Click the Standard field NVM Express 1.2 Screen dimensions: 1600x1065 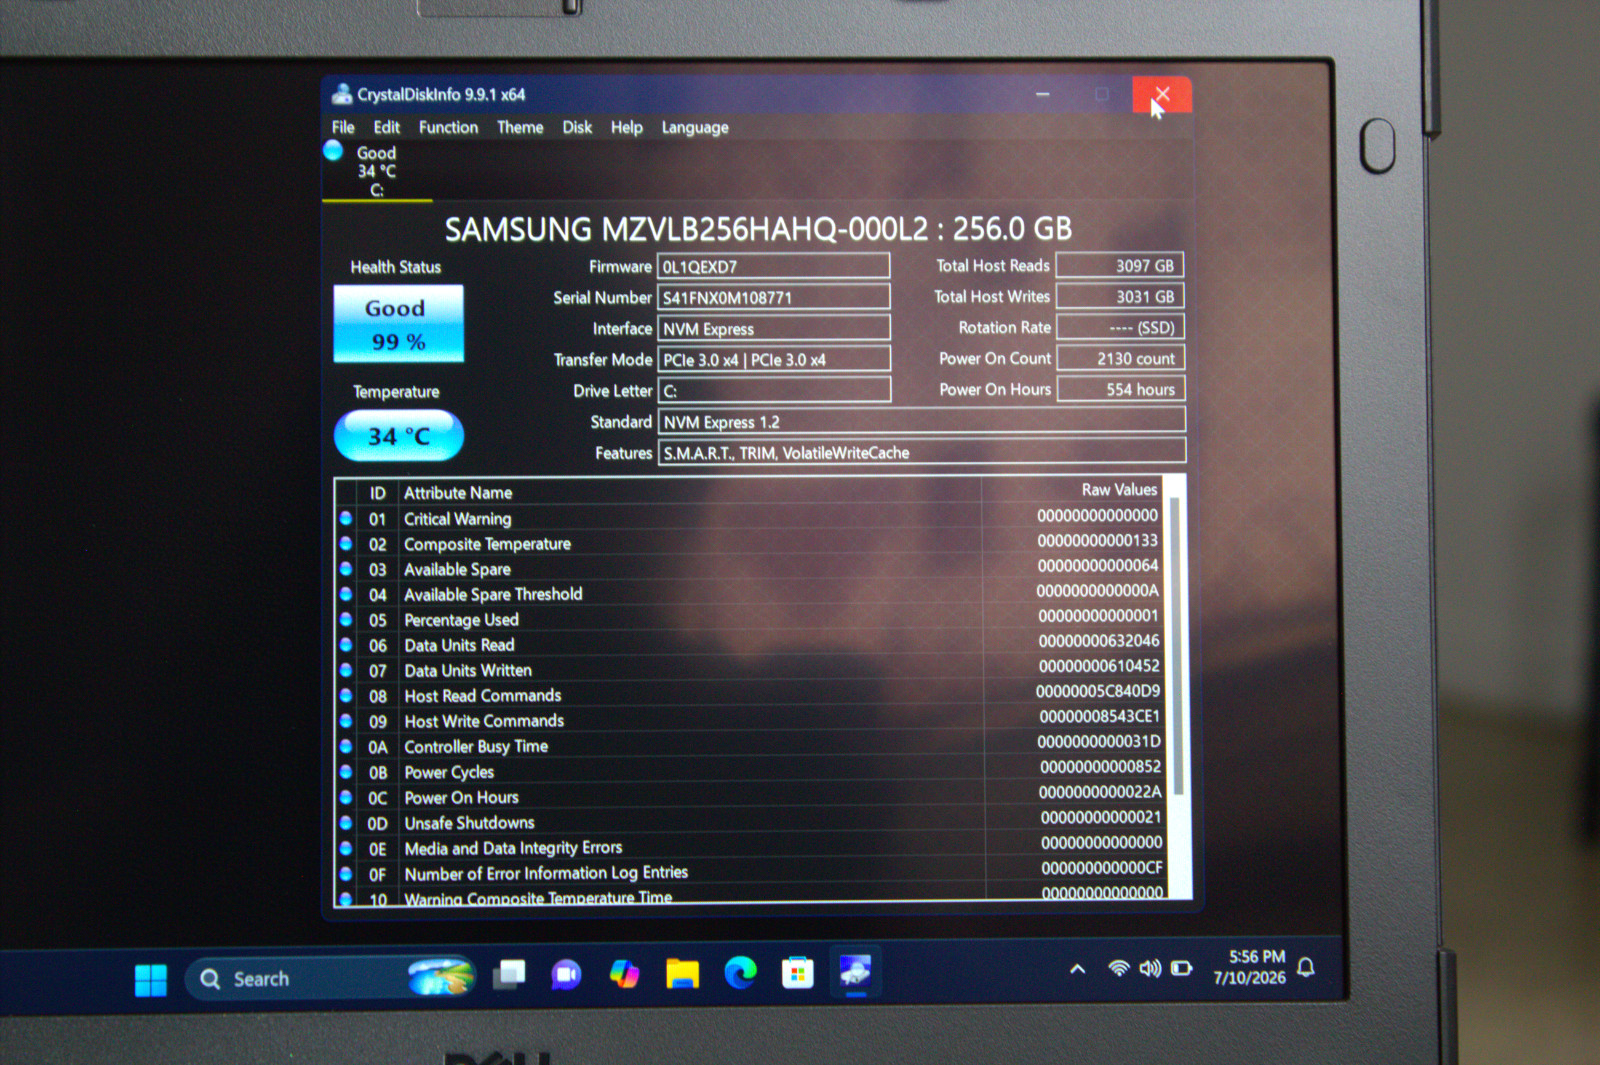[x=921, y=421]
